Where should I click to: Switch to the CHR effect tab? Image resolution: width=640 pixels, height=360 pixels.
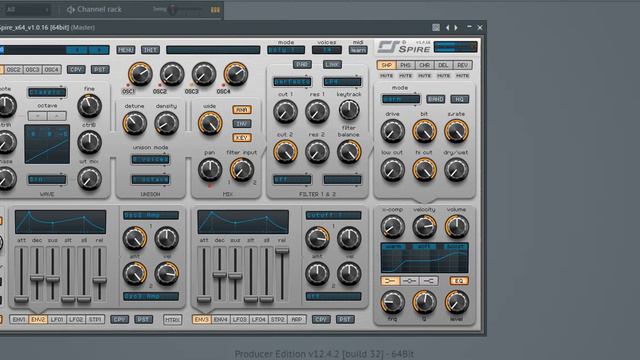(424, 65)
